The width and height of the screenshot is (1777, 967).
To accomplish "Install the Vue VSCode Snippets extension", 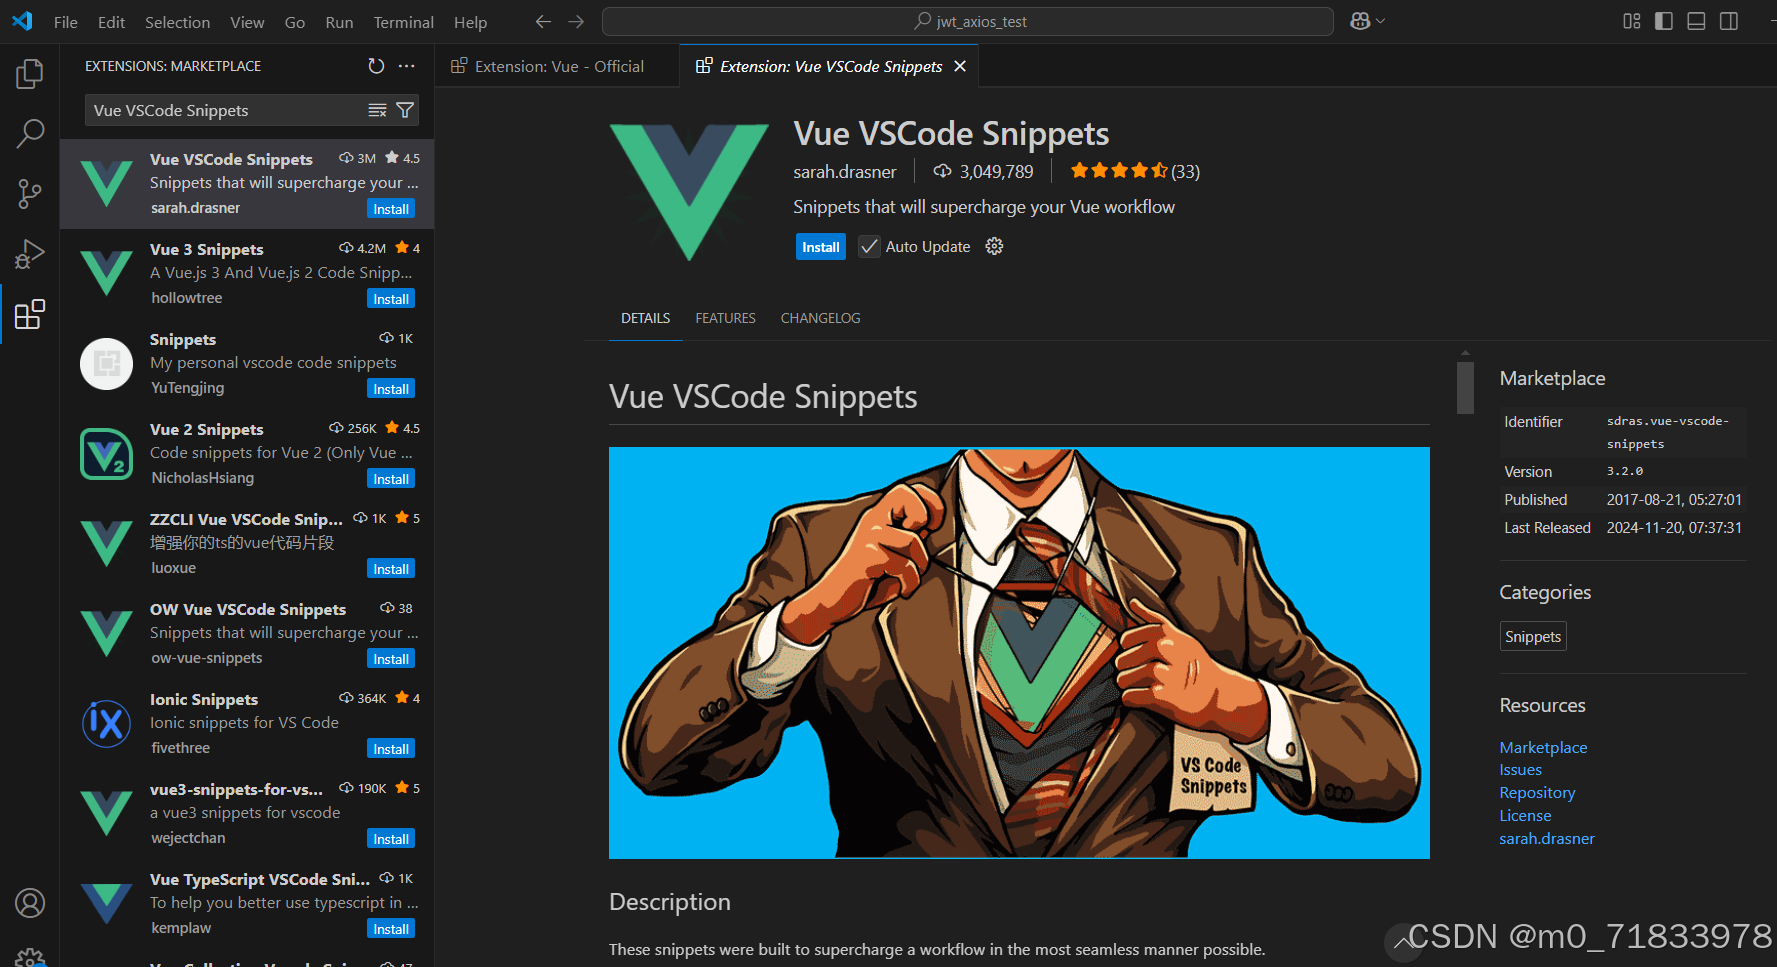I will click(x=820, y=246).
